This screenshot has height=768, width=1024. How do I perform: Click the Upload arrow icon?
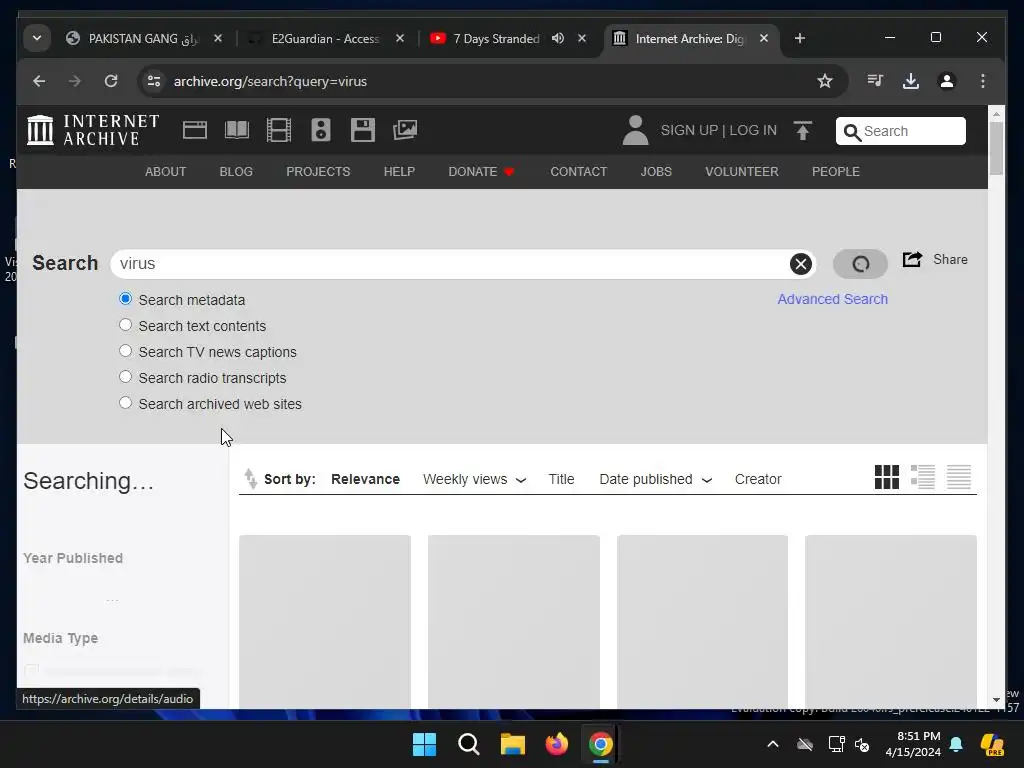click(803, 131)
